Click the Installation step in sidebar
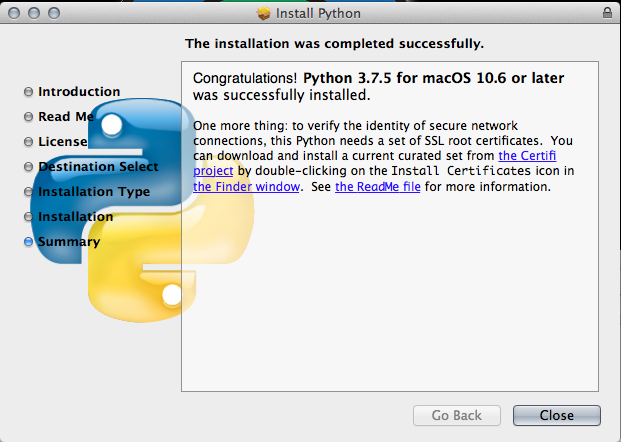The width and height of the screenshot is (621, 442). 75,217
